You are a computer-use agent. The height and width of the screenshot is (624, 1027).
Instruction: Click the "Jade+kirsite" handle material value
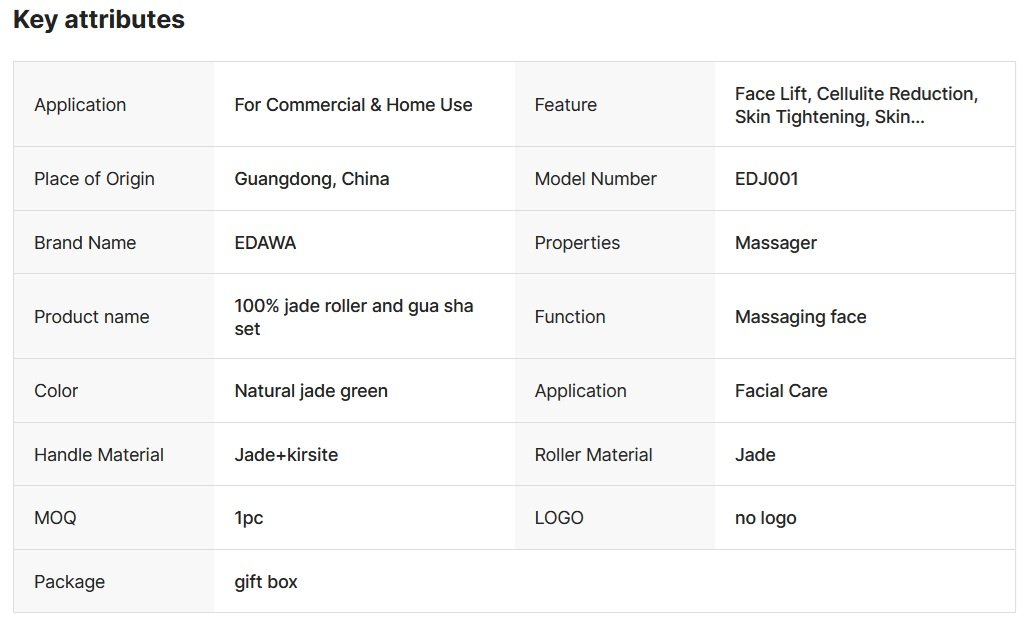(x=286, y=455)
